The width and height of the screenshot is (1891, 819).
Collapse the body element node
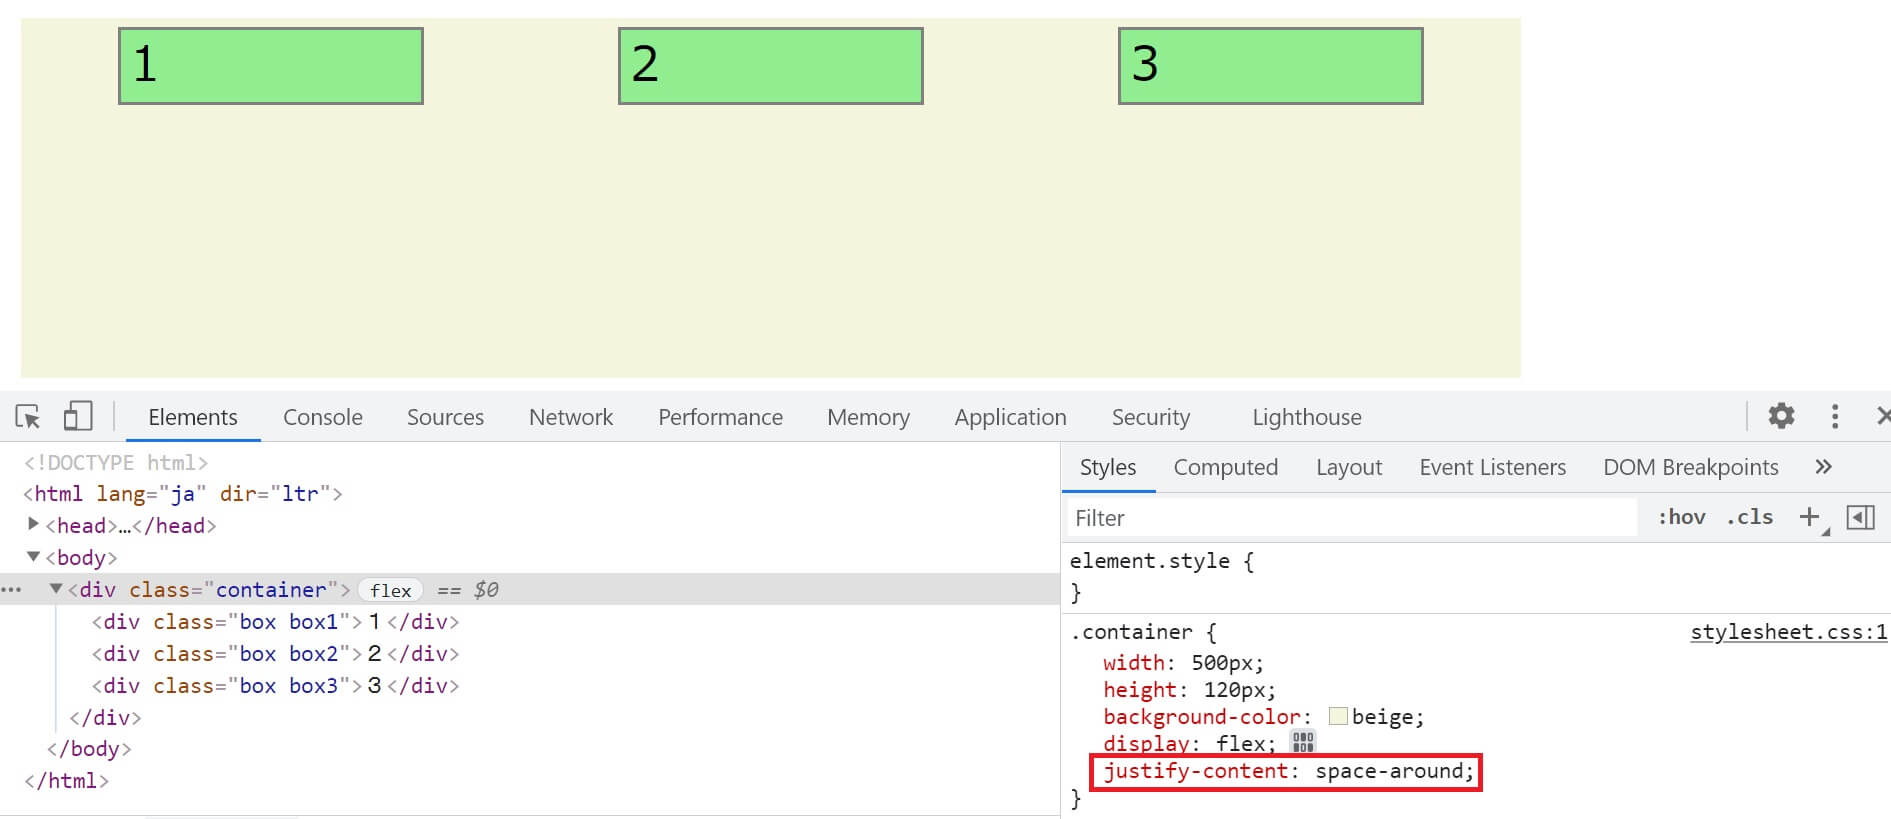[x=34, y=557]
